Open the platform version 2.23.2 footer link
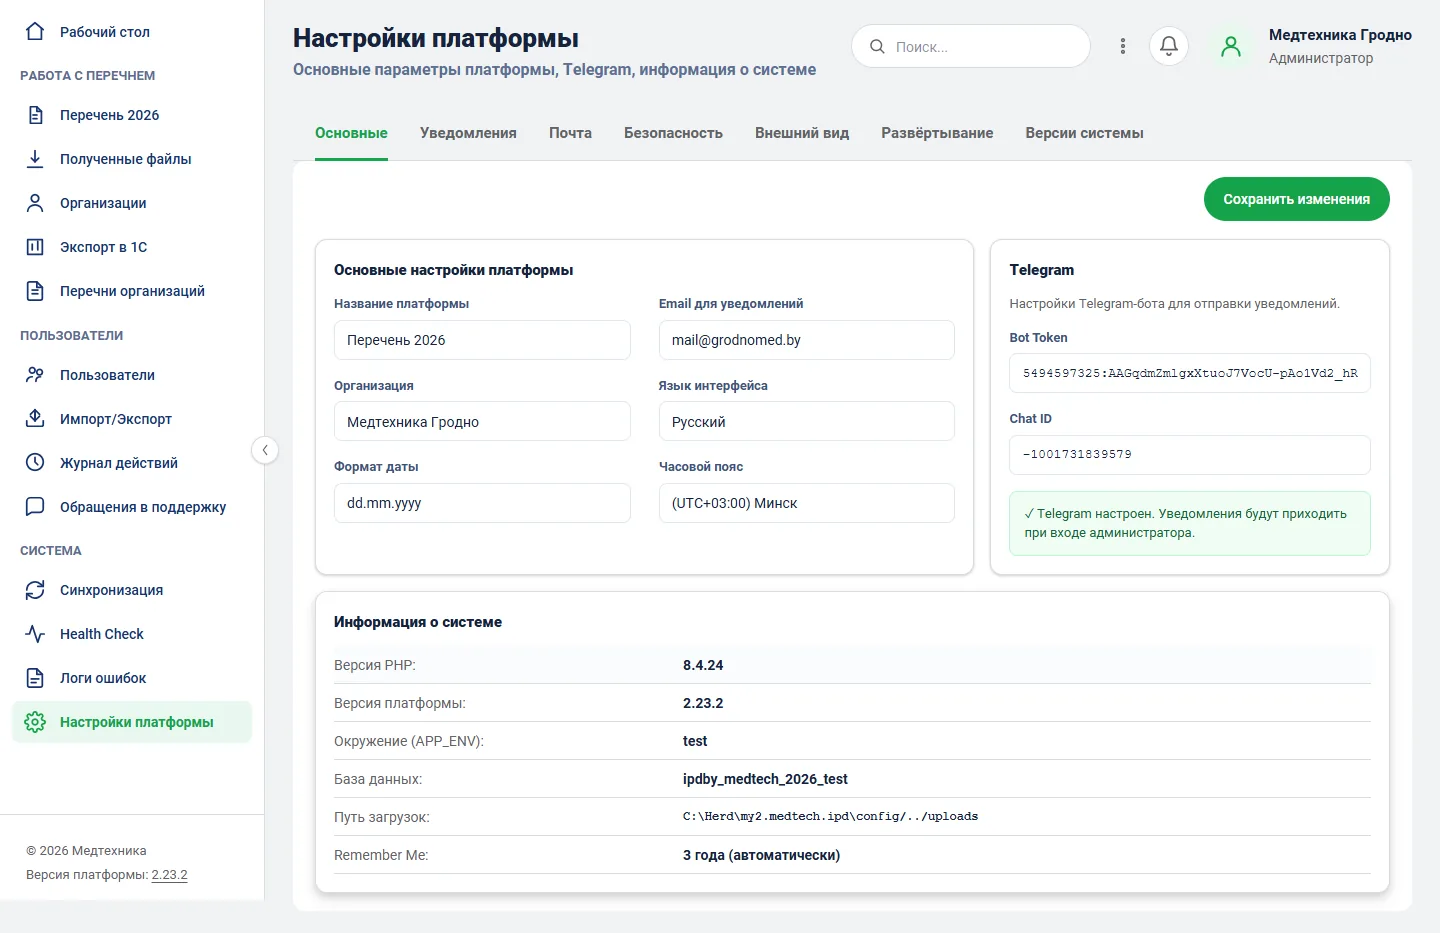This screenshot has height=933, width=1440. click(x=169, y=875)
